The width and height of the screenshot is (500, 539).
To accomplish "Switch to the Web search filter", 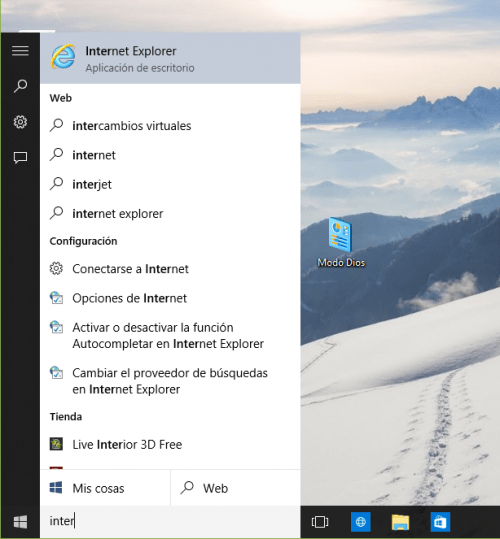I will pyautogui.click(x=235, y=488).
